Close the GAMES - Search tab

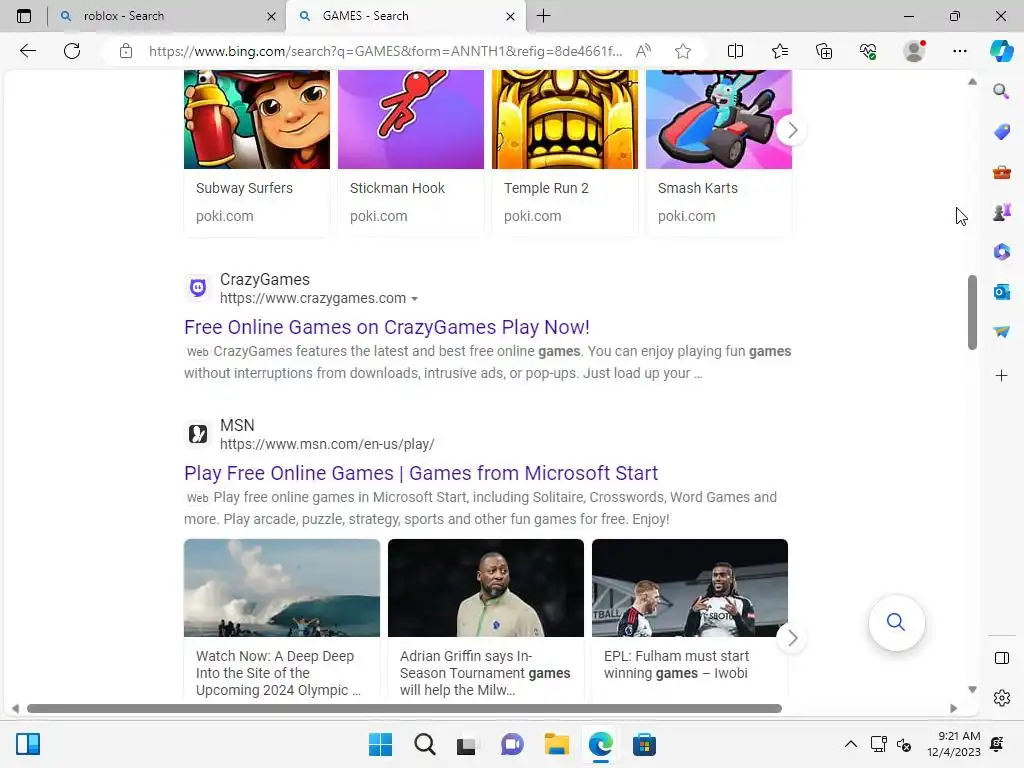pos(511,16)
